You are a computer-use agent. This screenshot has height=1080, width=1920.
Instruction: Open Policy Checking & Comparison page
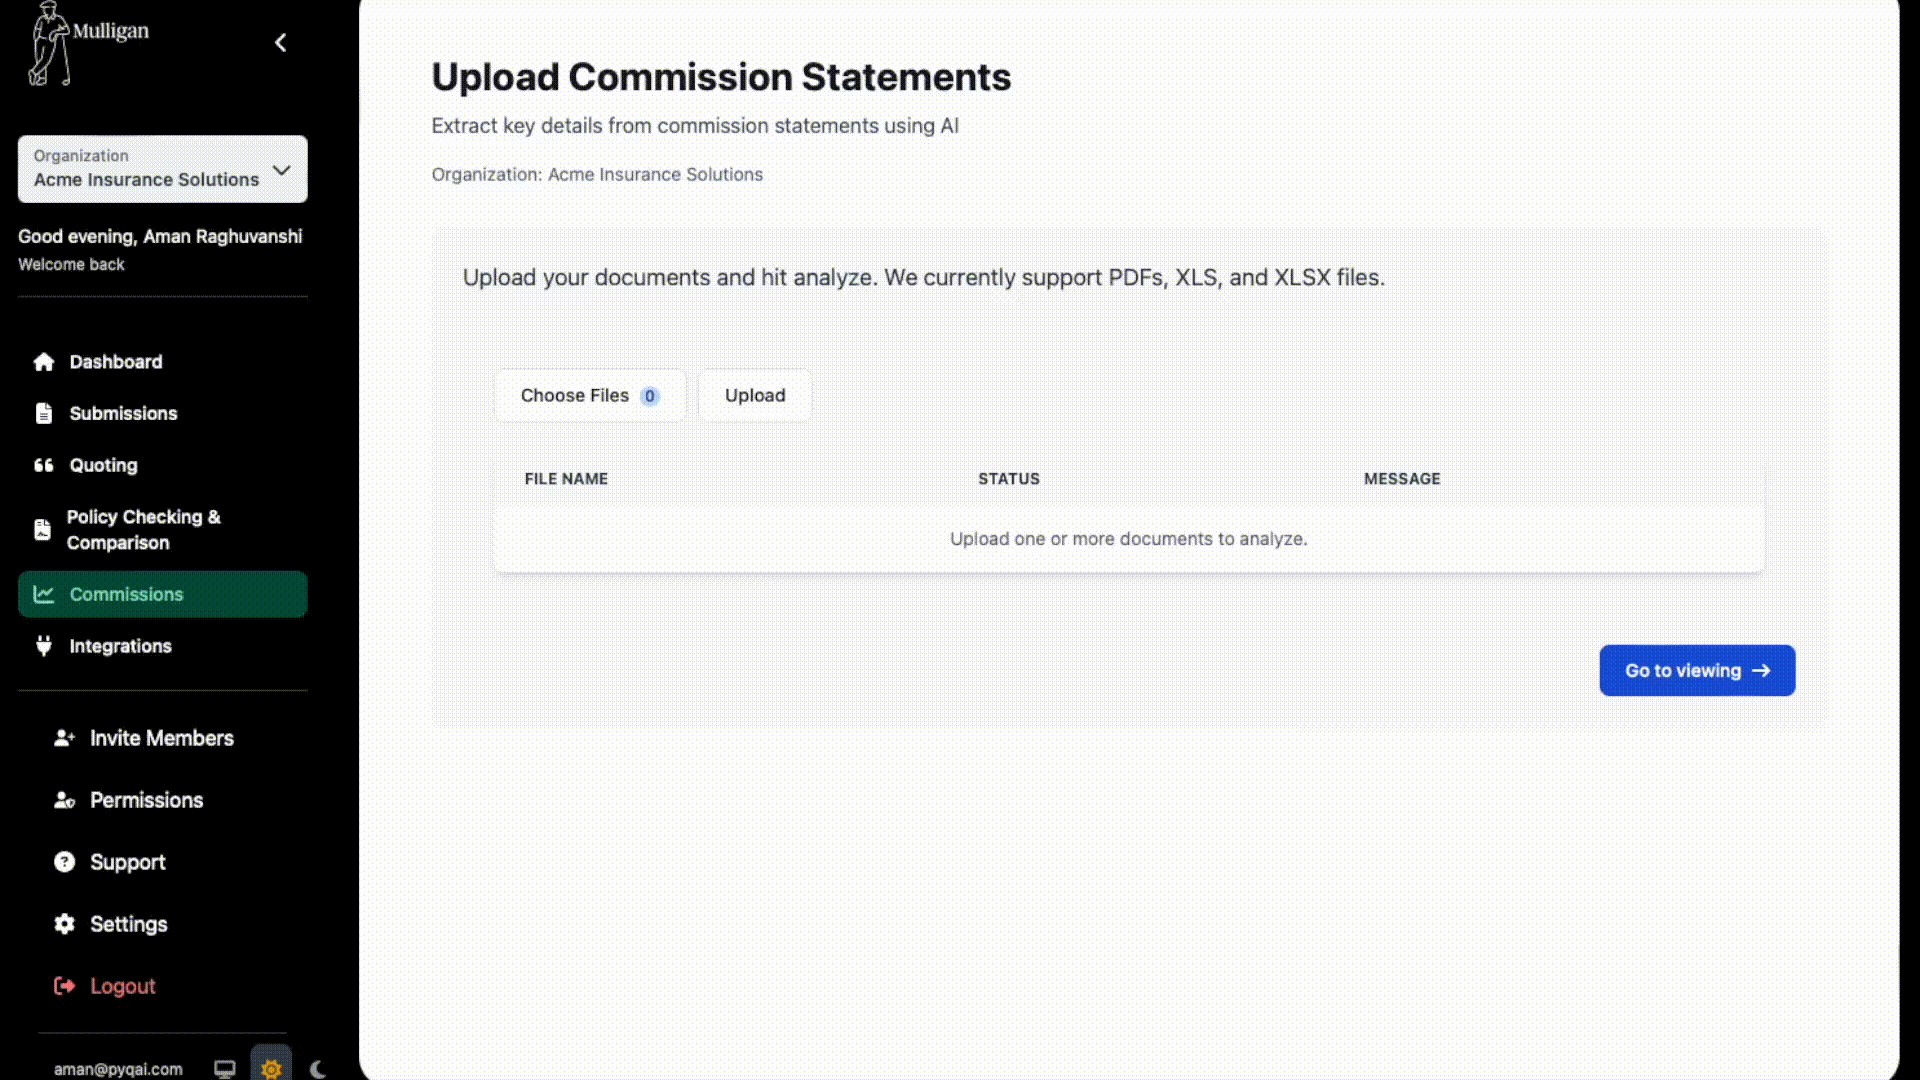click(x=143, y=530)
